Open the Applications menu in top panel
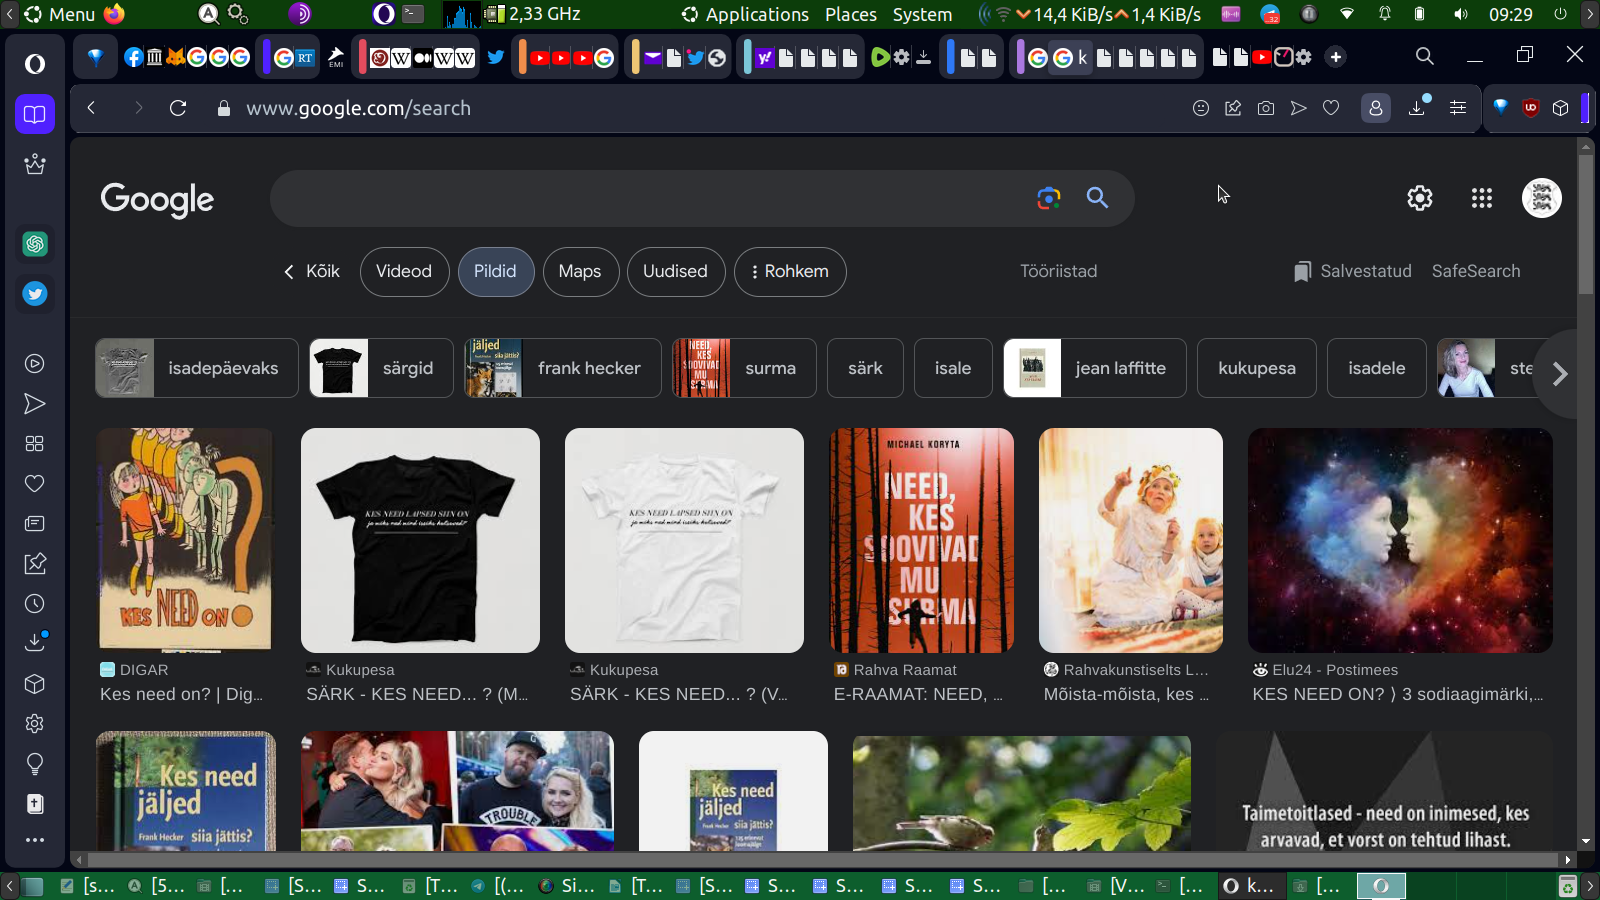Screen dimensions: 1600x900 745,14
